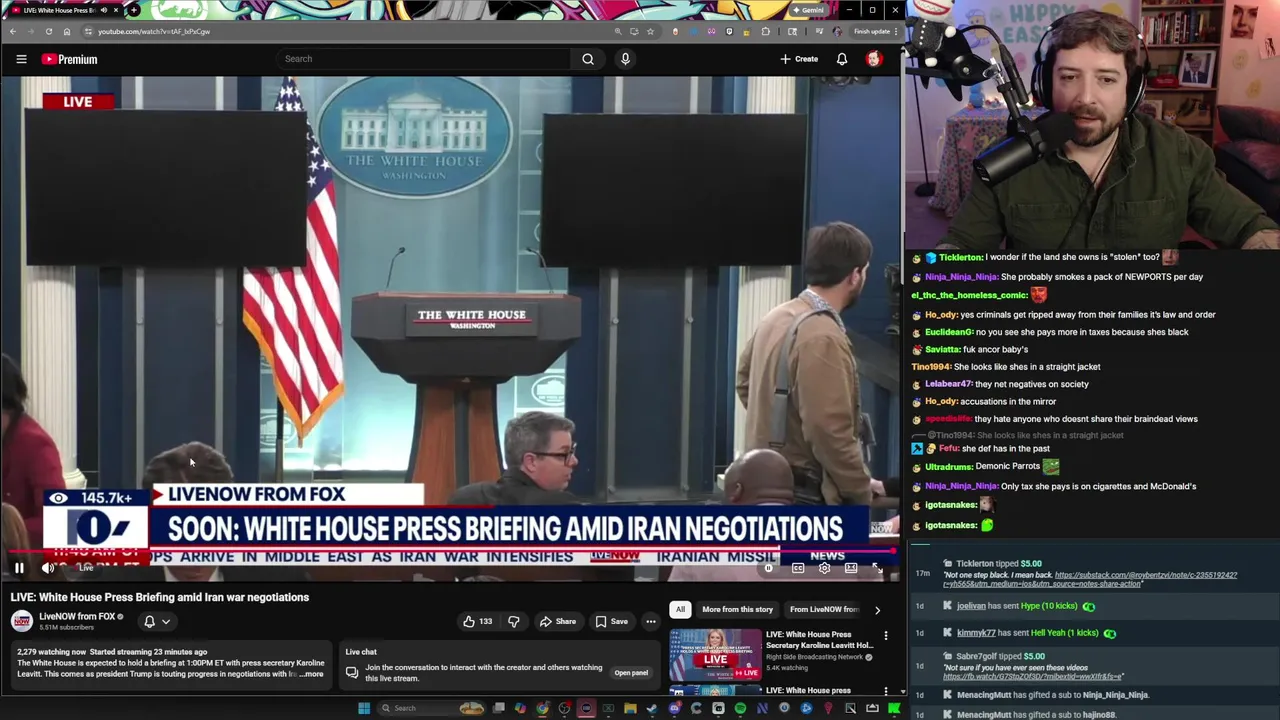Open File Explorer from the taskbar
Screen dimensions: 1280x720
click(630, 708)
